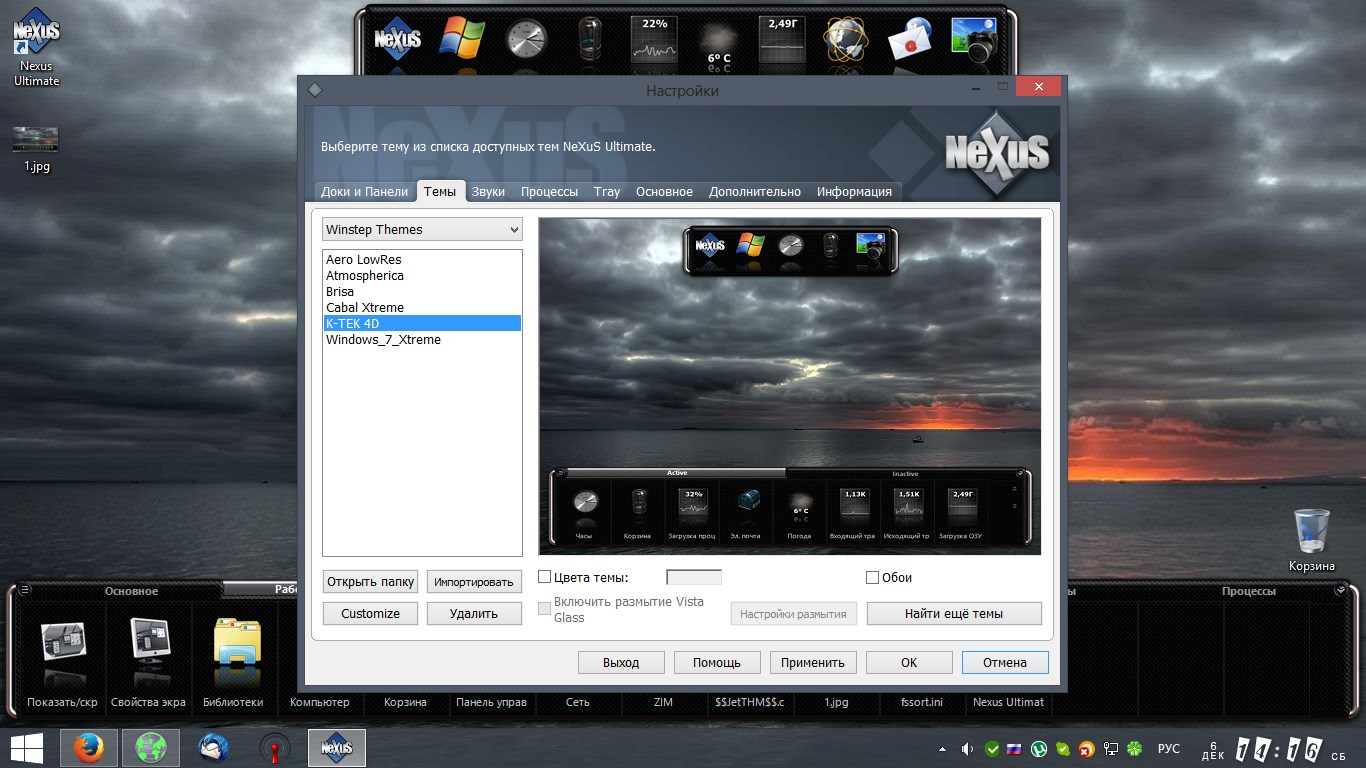
Task: Enable the Цвета темы checkbox
Action: point(545,577)
